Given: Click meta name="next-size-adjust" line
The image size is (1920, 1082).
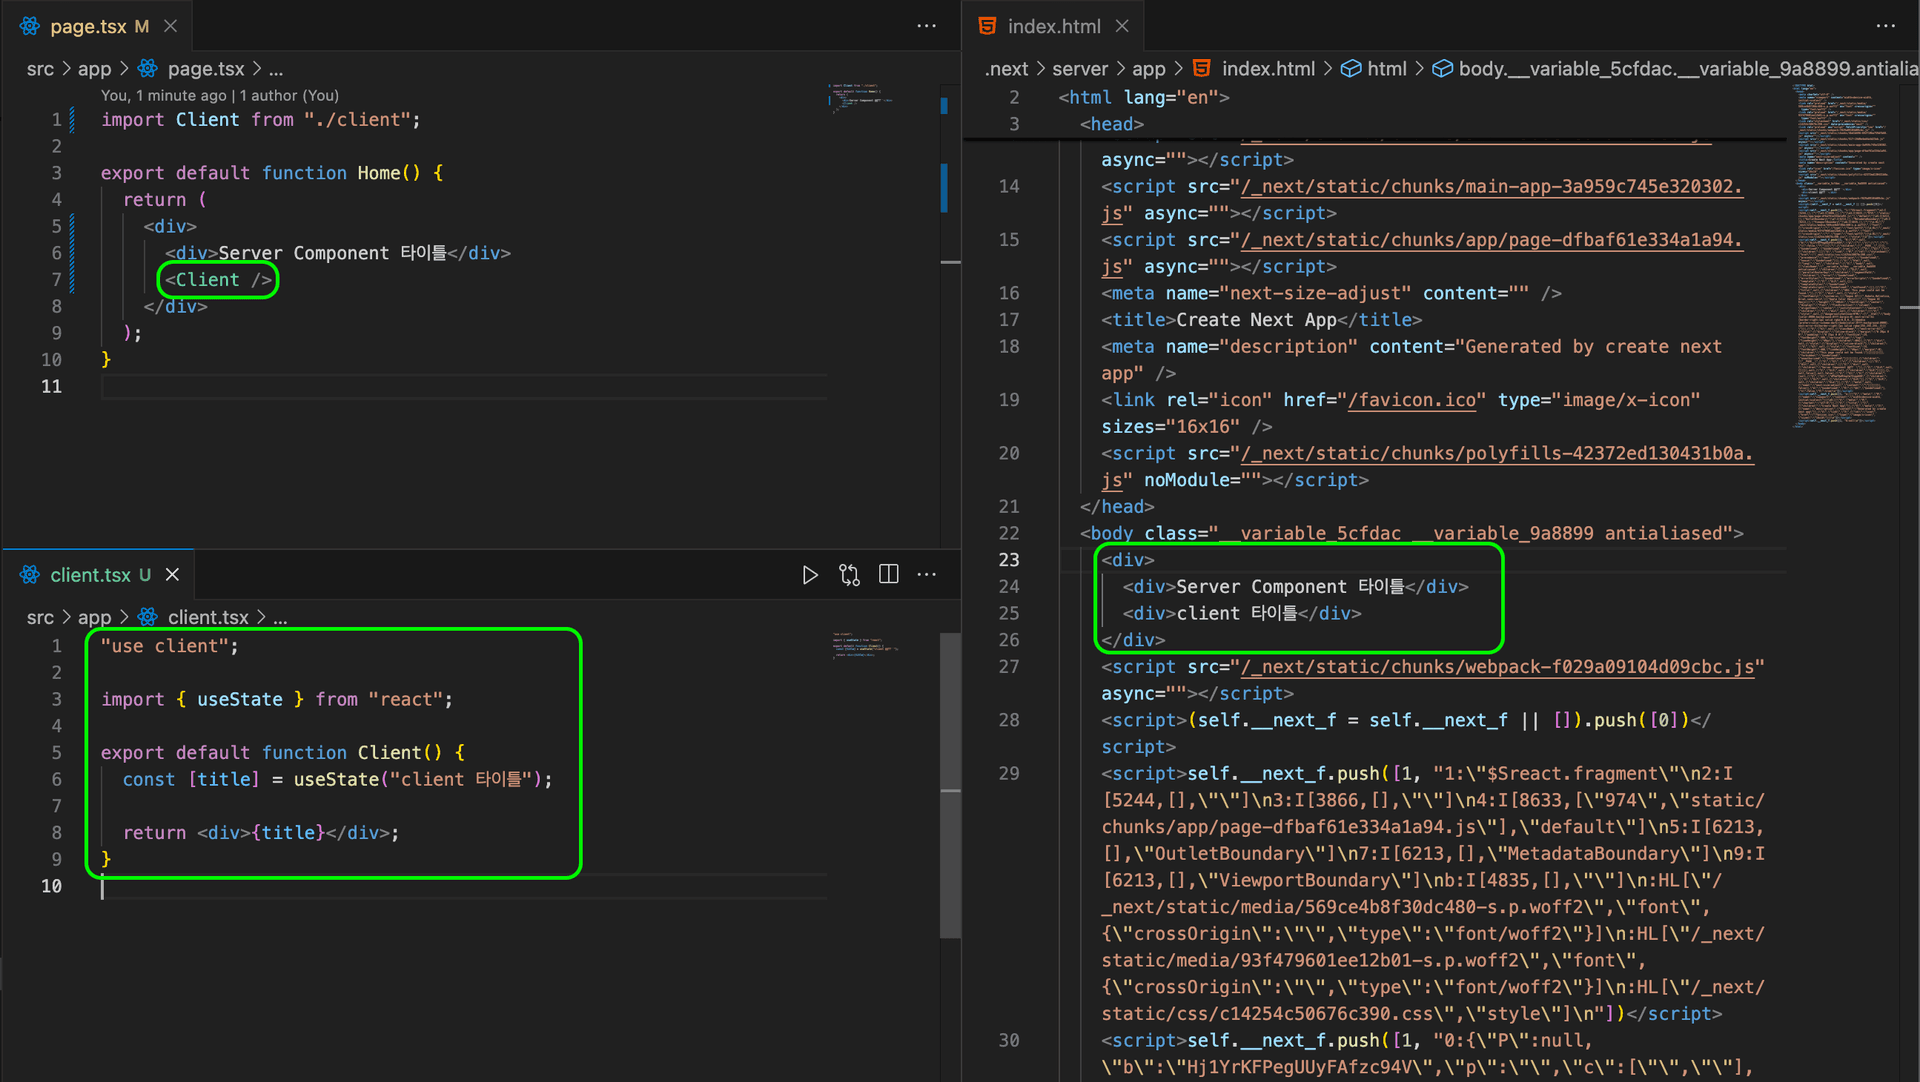Looking at the screenshot, I should pos(1331,293).
